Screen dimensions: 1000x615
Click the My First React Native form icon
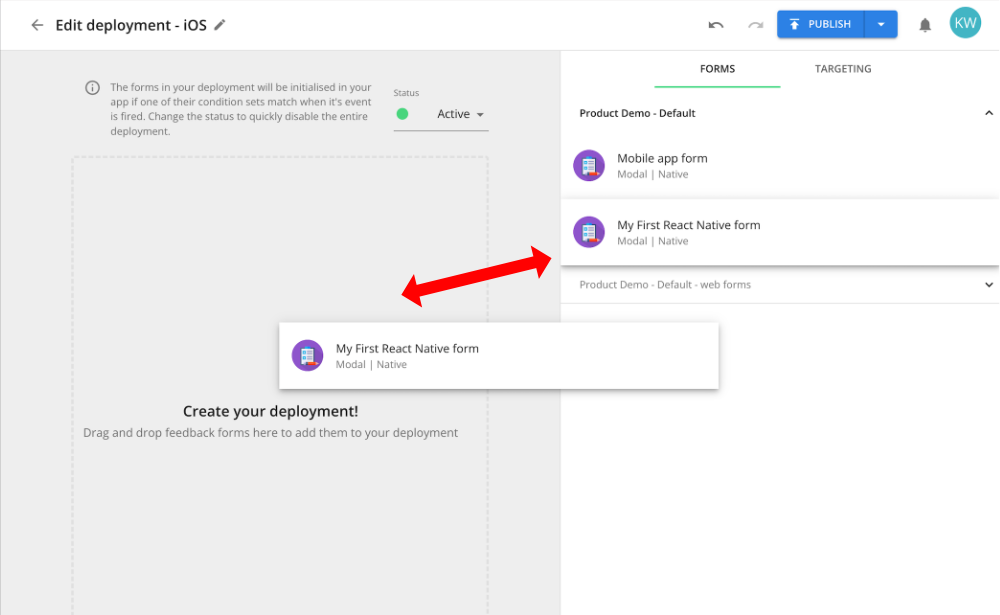[589, 232]
